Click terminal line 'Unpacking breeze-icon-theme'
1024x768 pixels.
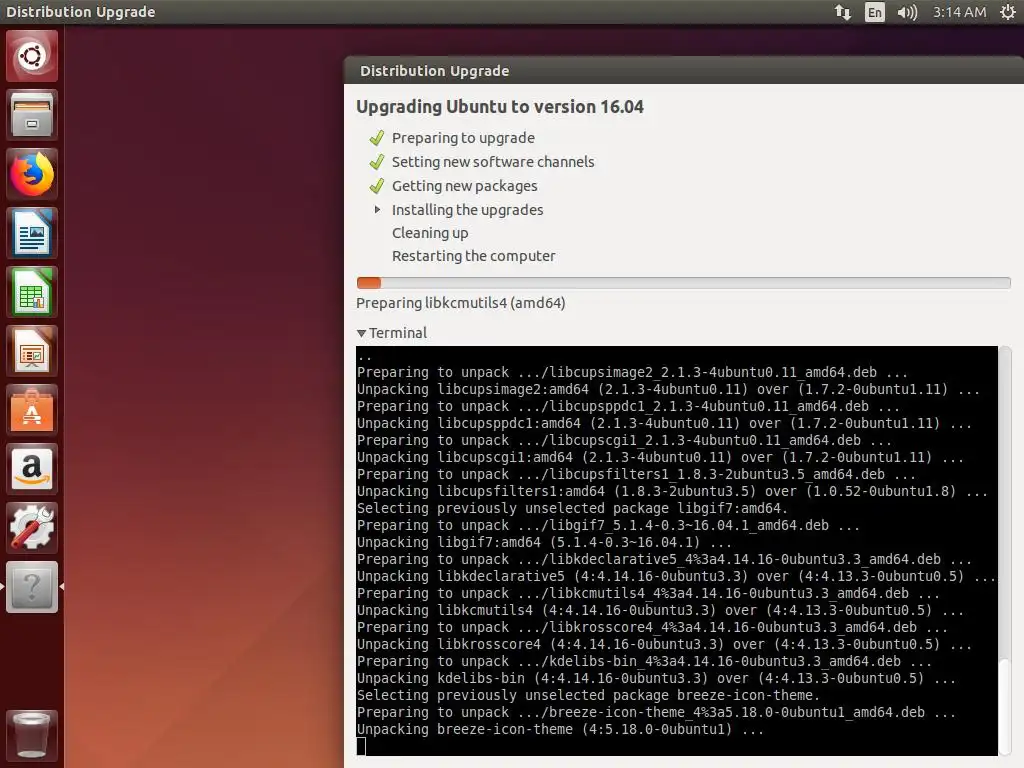point(560,729)
